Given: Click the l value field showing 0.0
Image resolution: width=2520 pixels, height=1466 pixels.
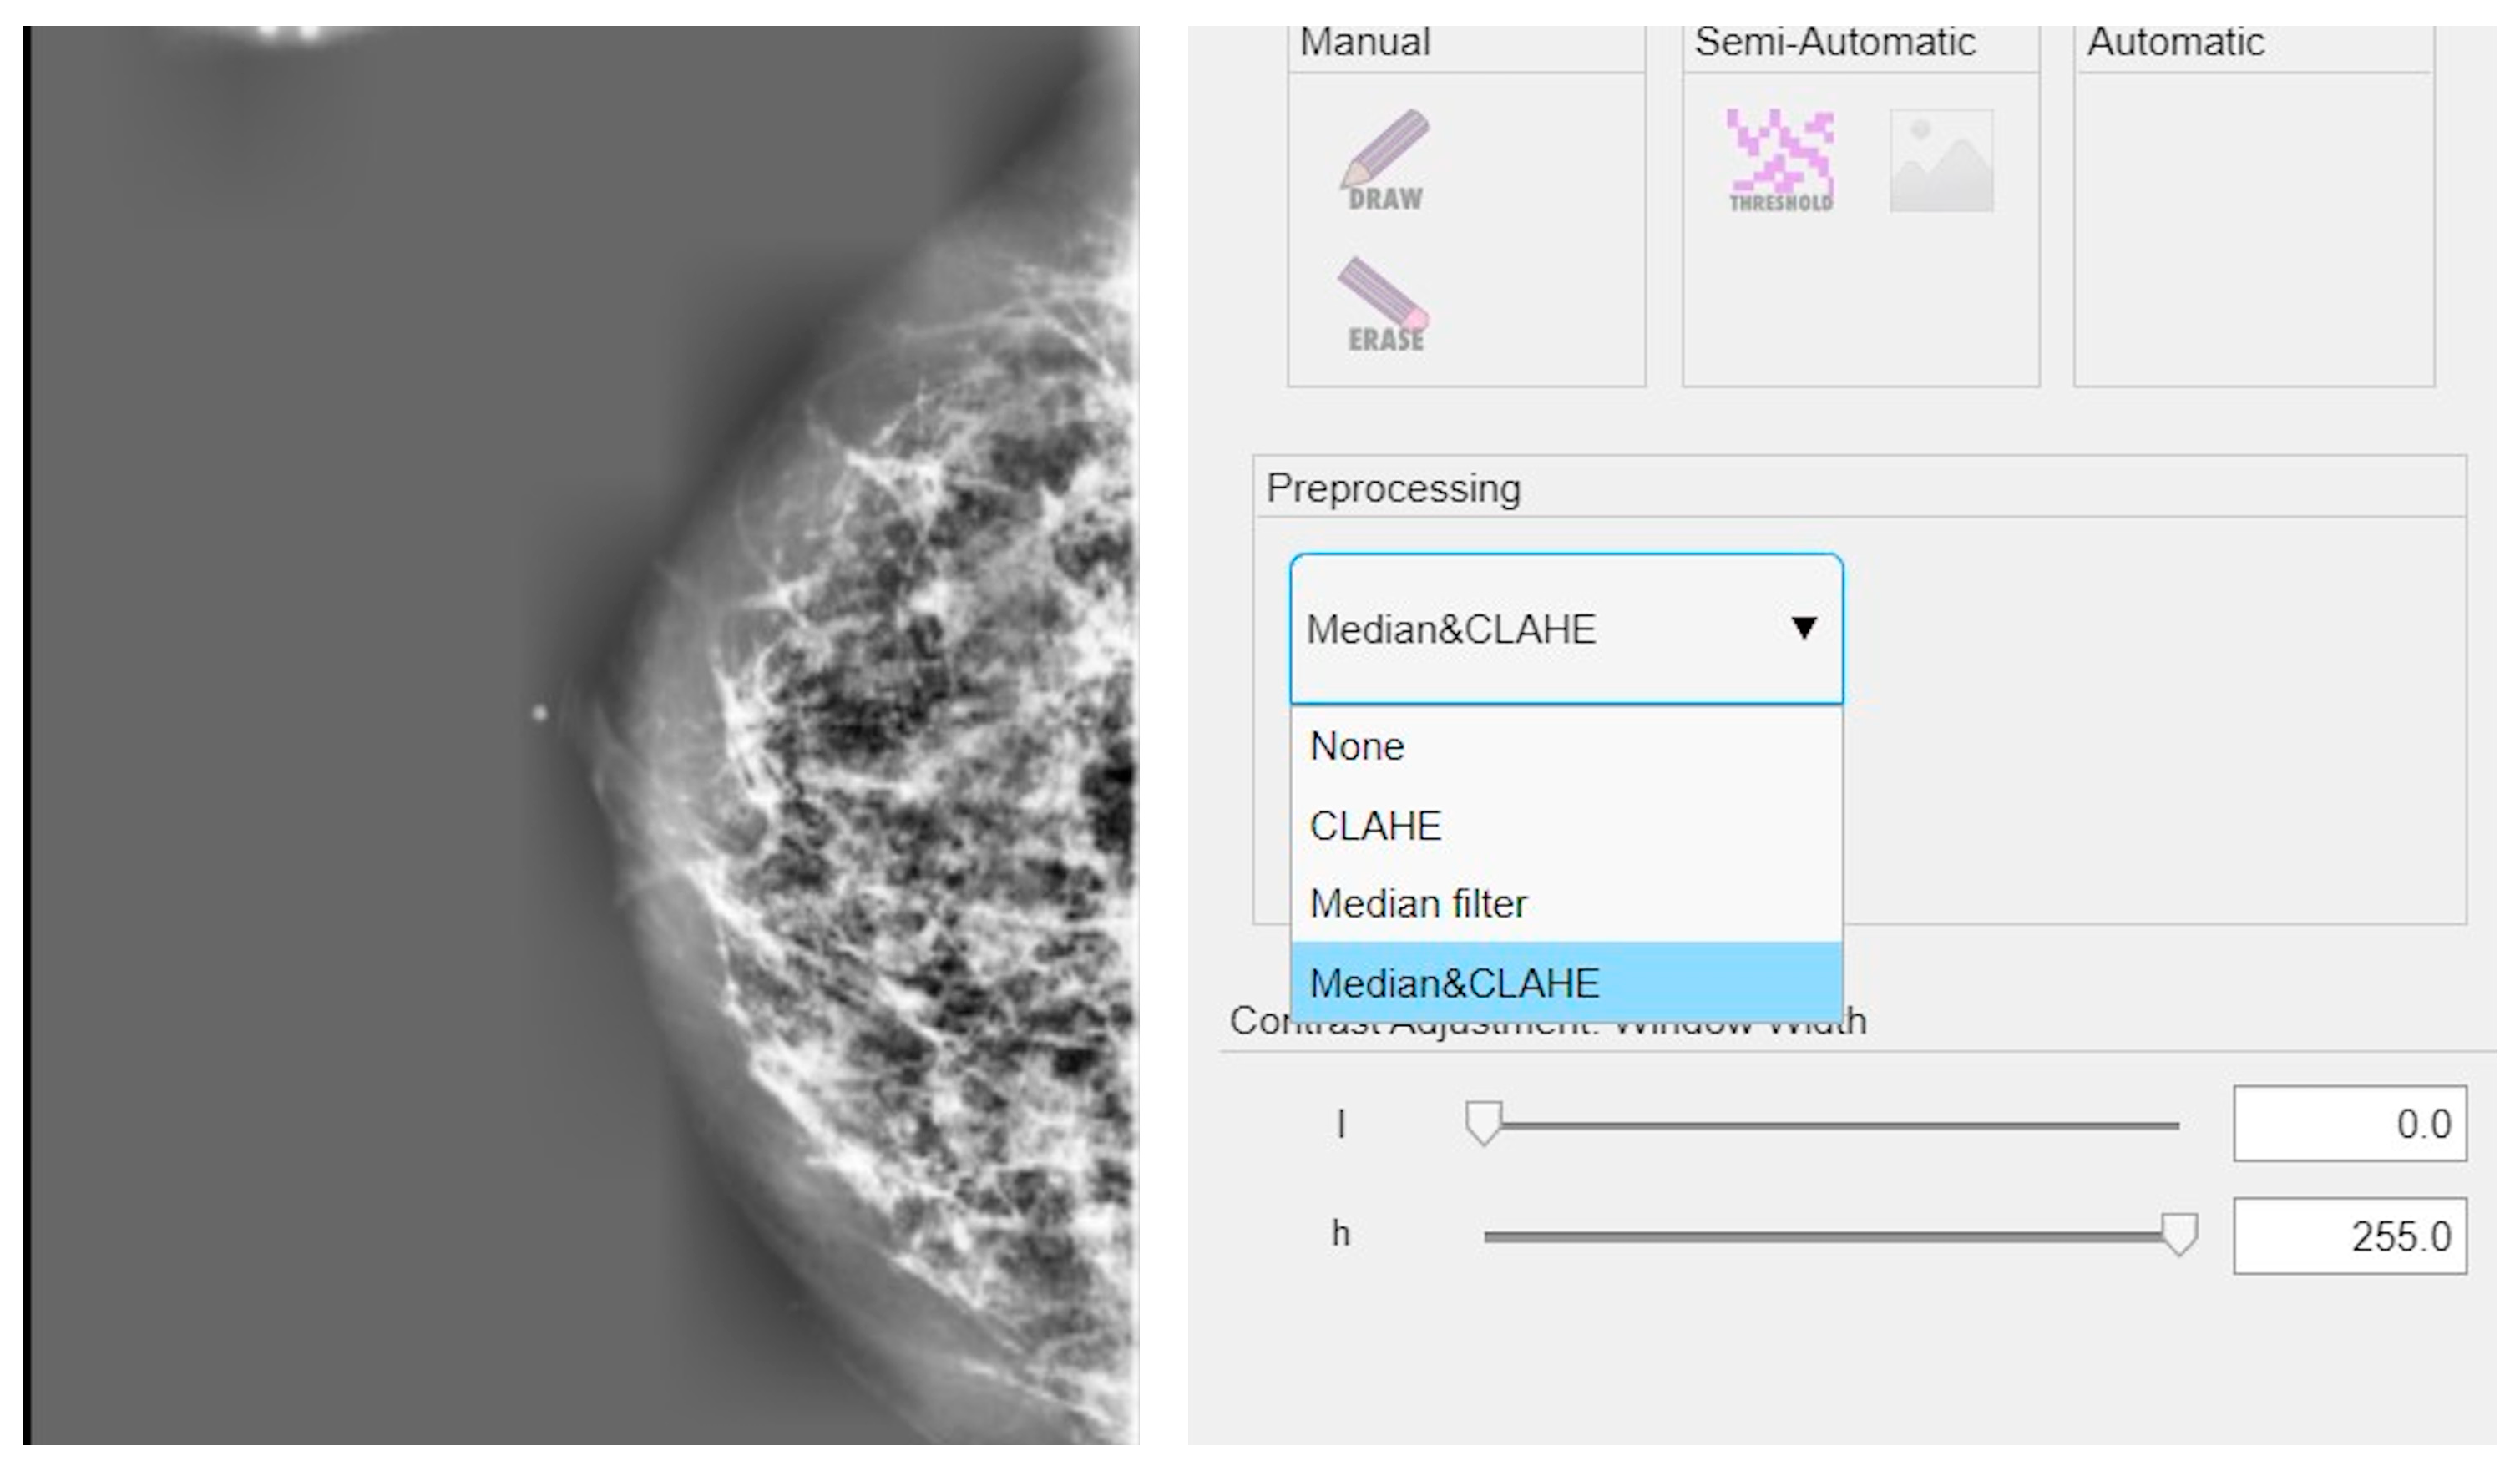Looking at the screenshot, I should click(2349, 1124).
